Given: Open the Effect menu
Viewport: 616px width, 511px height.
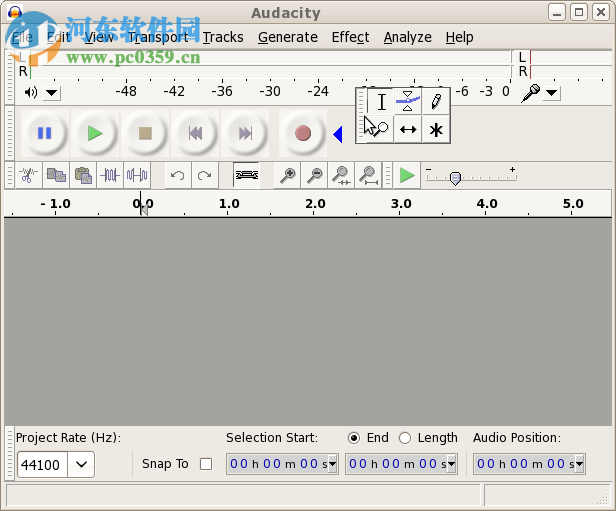Looking at the screenshot, I should [350, 37].
